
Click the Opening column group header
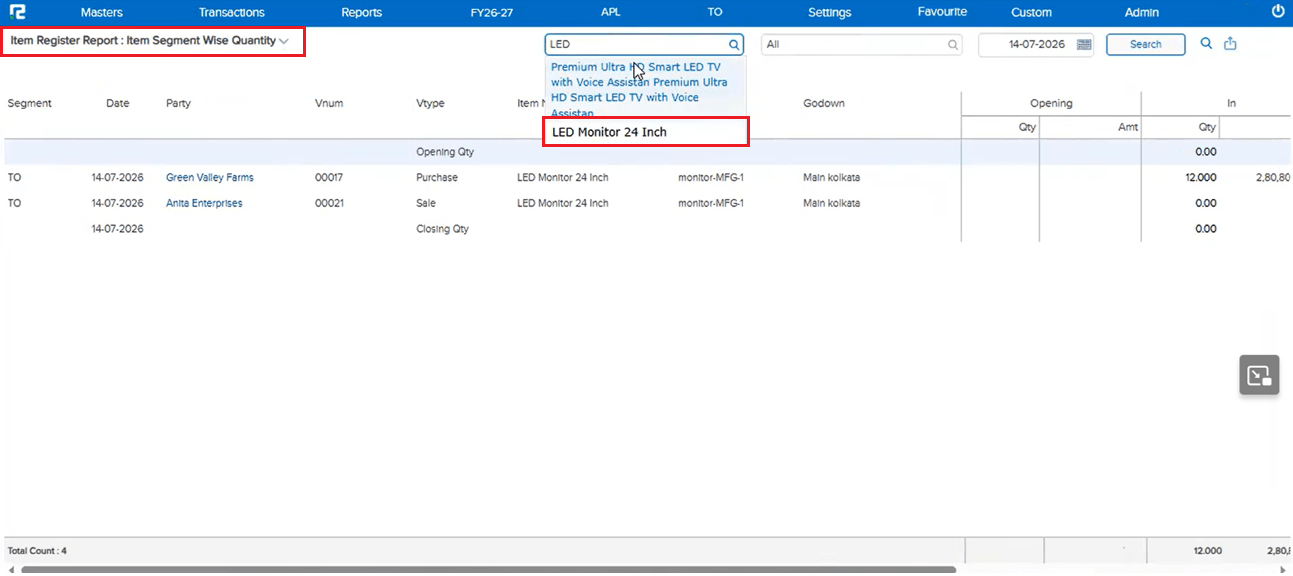click(x=1051, y=103)
